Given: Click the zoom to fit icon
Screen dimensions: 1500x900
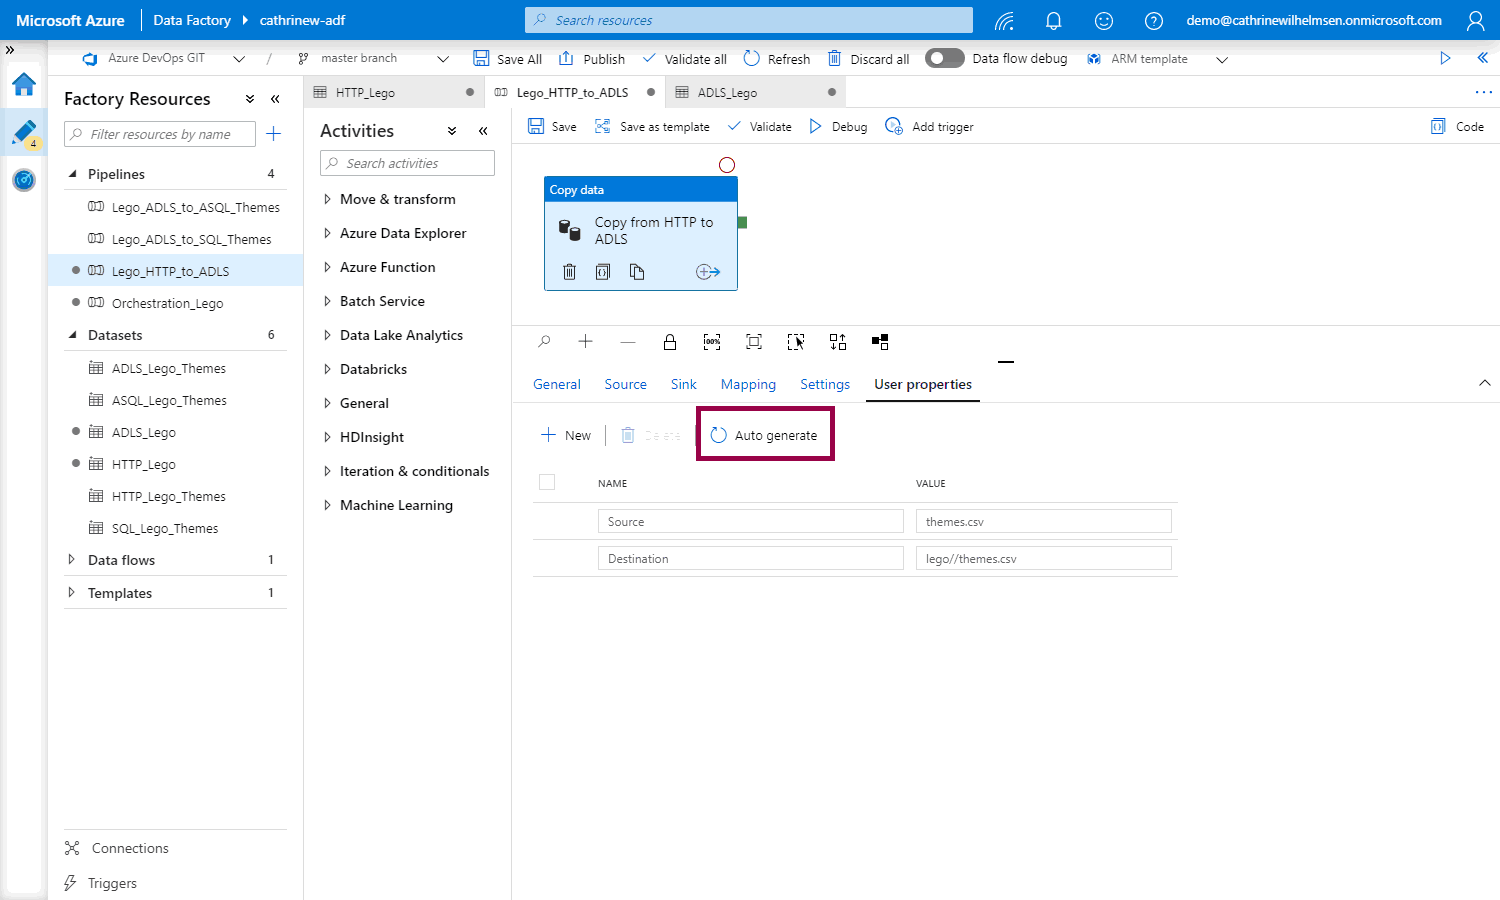Looking at the screenshot, I should click(754, 342).
